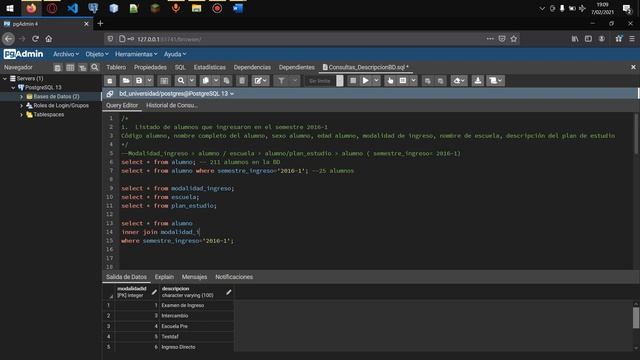The image size is (640, 360).
Task: Click the View data grid icon in toolbar
Action: [164, 81]
